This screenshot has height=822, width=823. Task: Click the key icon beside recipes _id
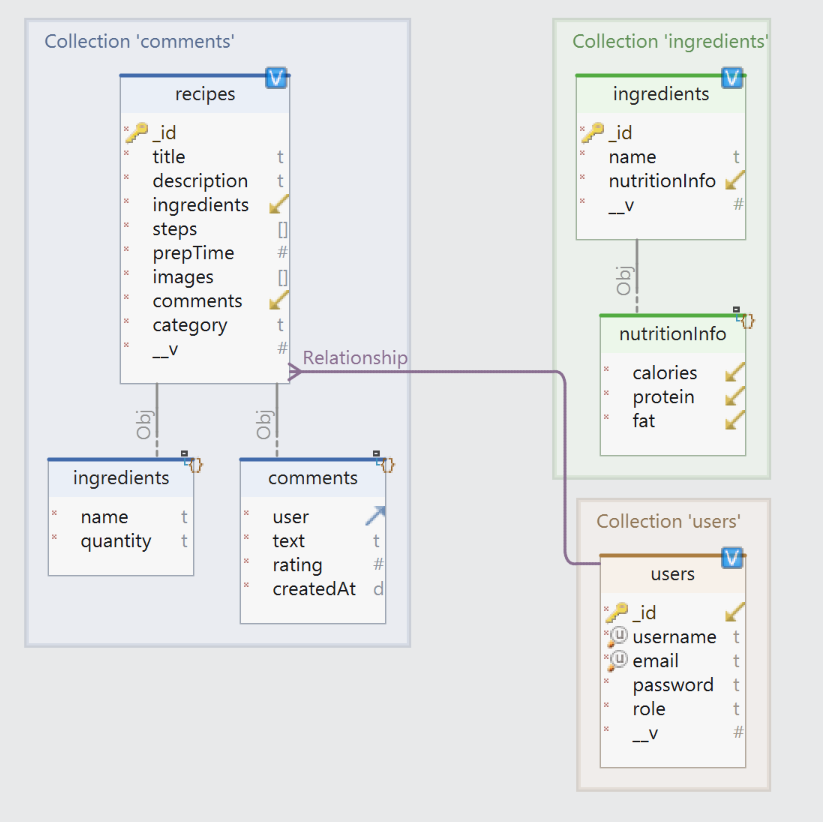point(137,132)
